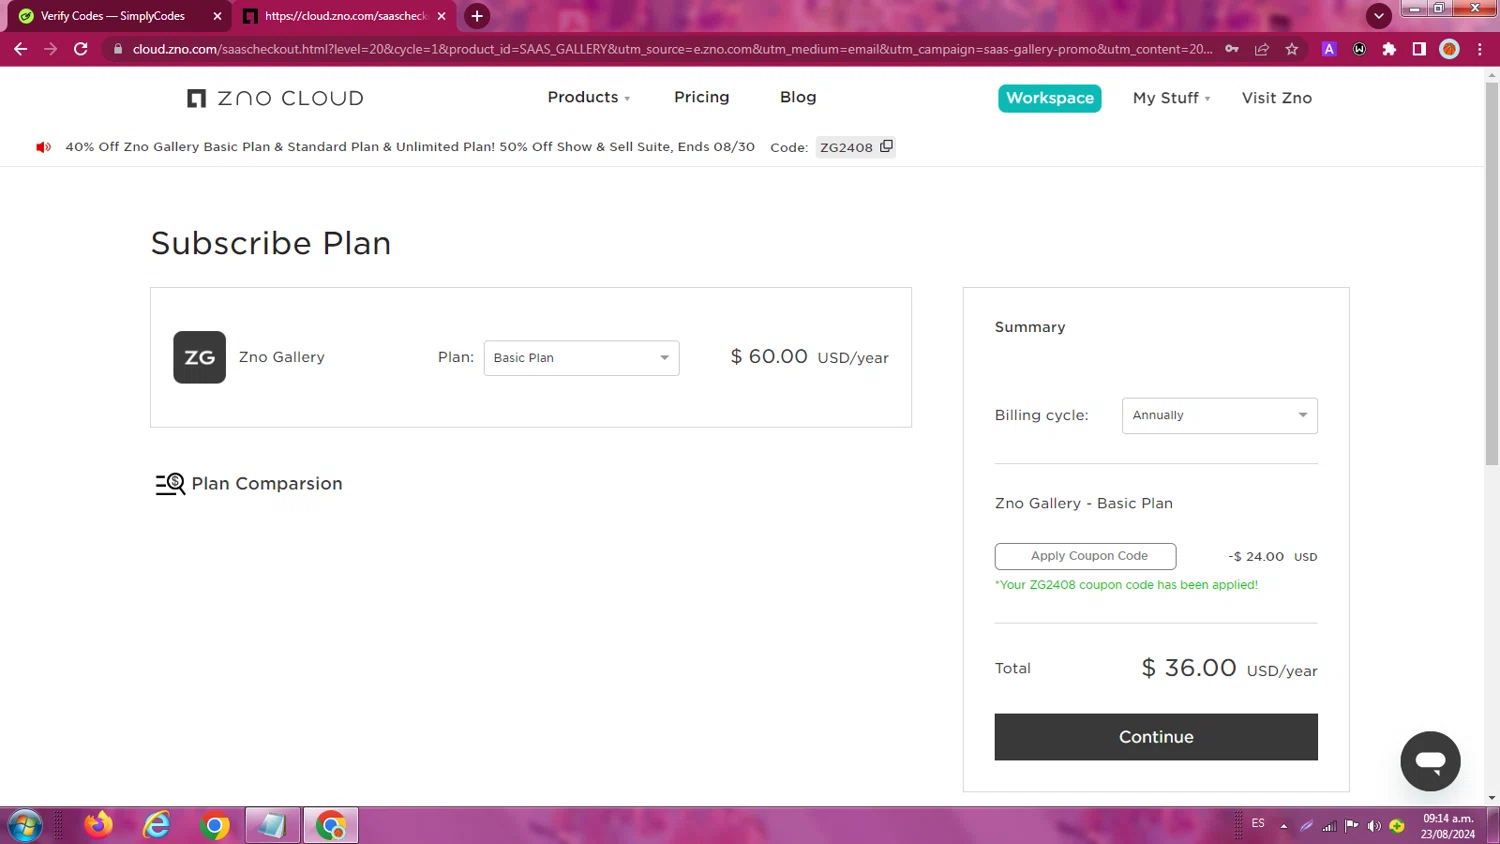This screenshot has height=844, width=1500.
Task: Click the Zno Cloud logo
Action: coord(275,98)
